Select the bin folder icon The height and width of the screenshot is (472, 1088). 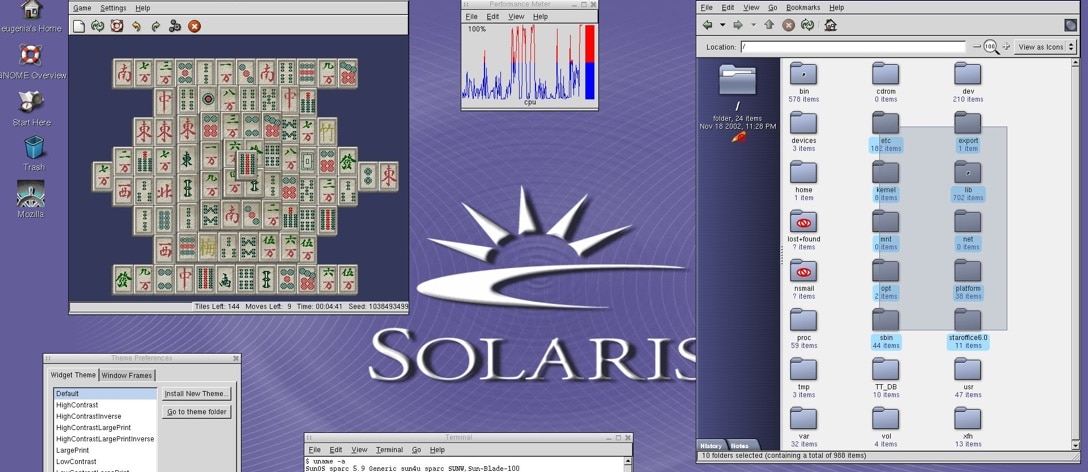(804, 74)
